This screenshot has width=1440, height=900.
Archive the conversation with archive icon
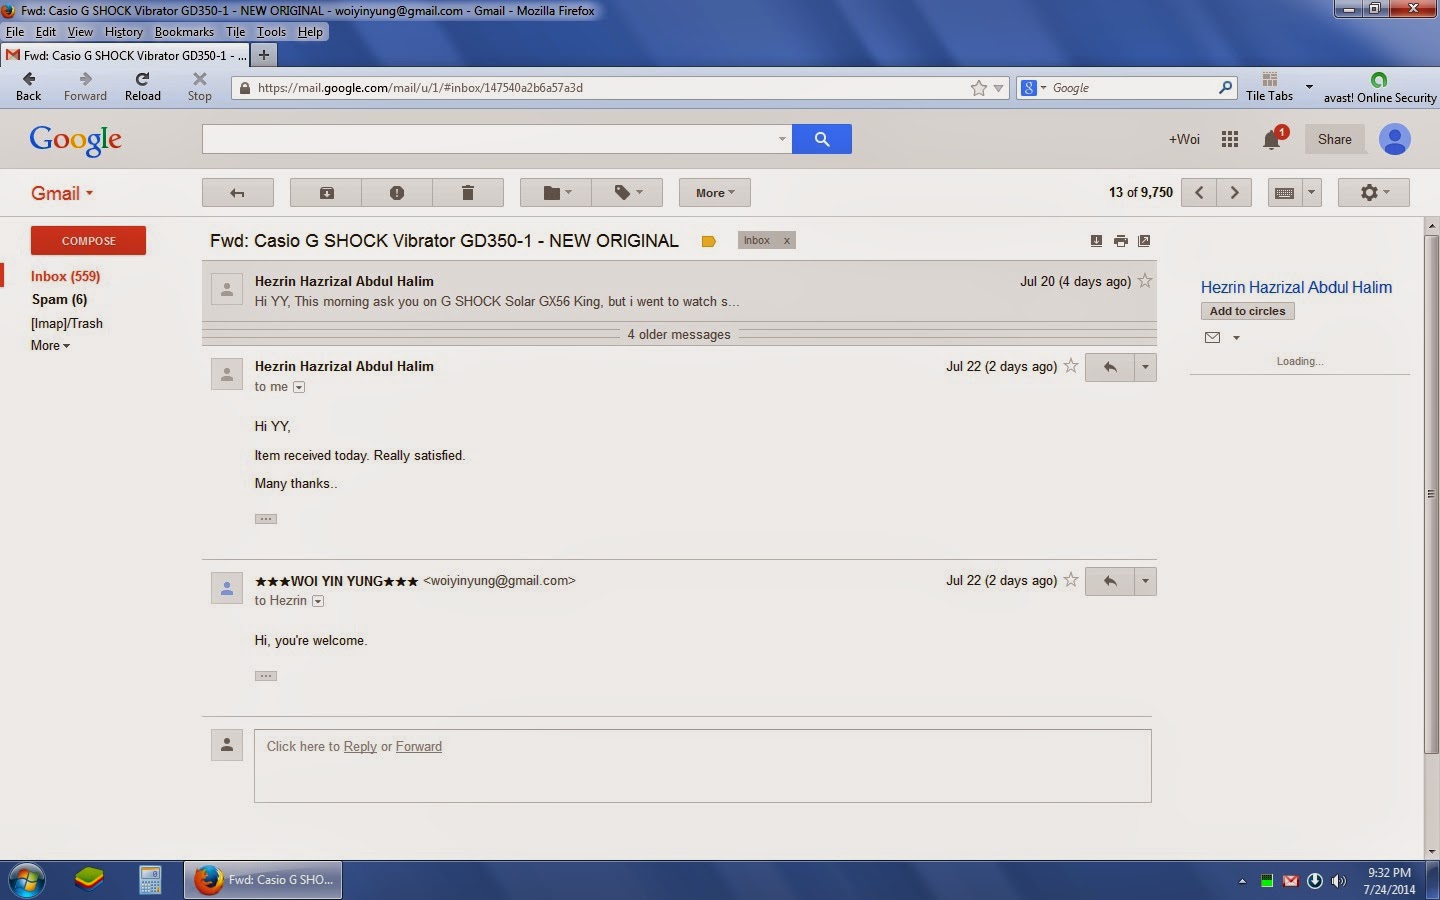[x=326, y=193]
